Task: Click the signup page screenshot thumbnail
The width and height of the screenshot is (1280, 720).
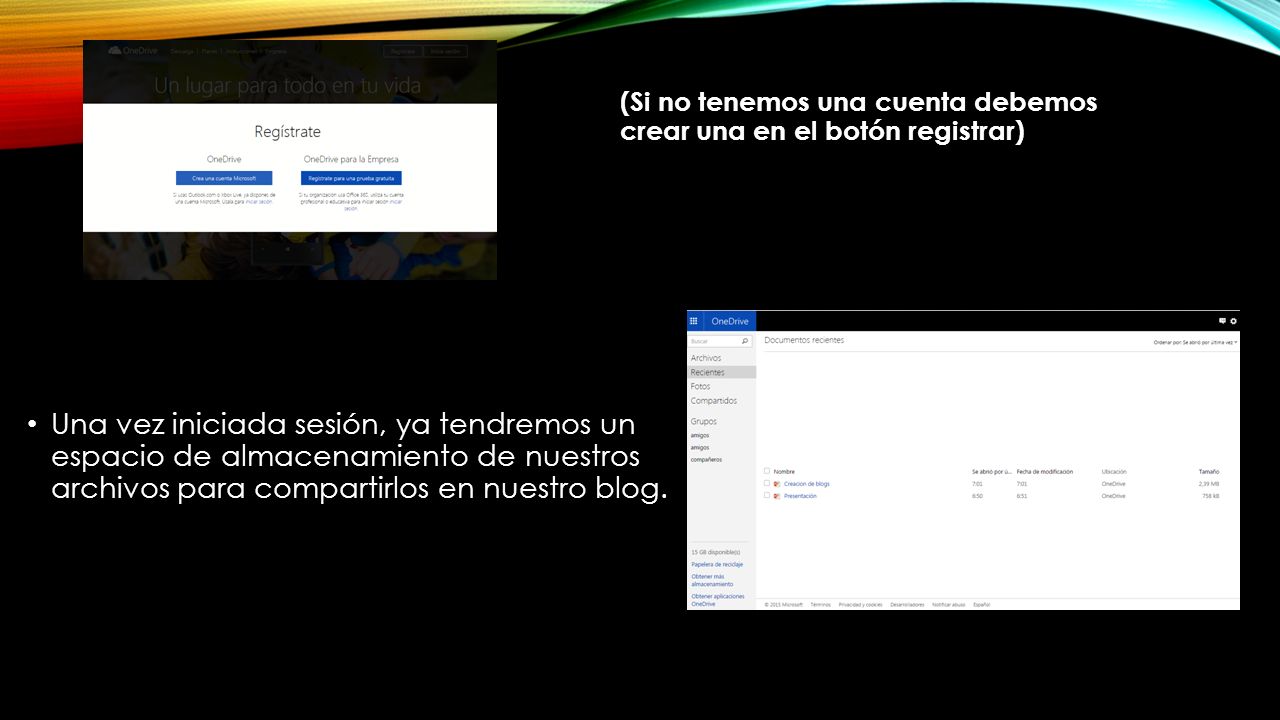Action: click(x=290, y=160)
